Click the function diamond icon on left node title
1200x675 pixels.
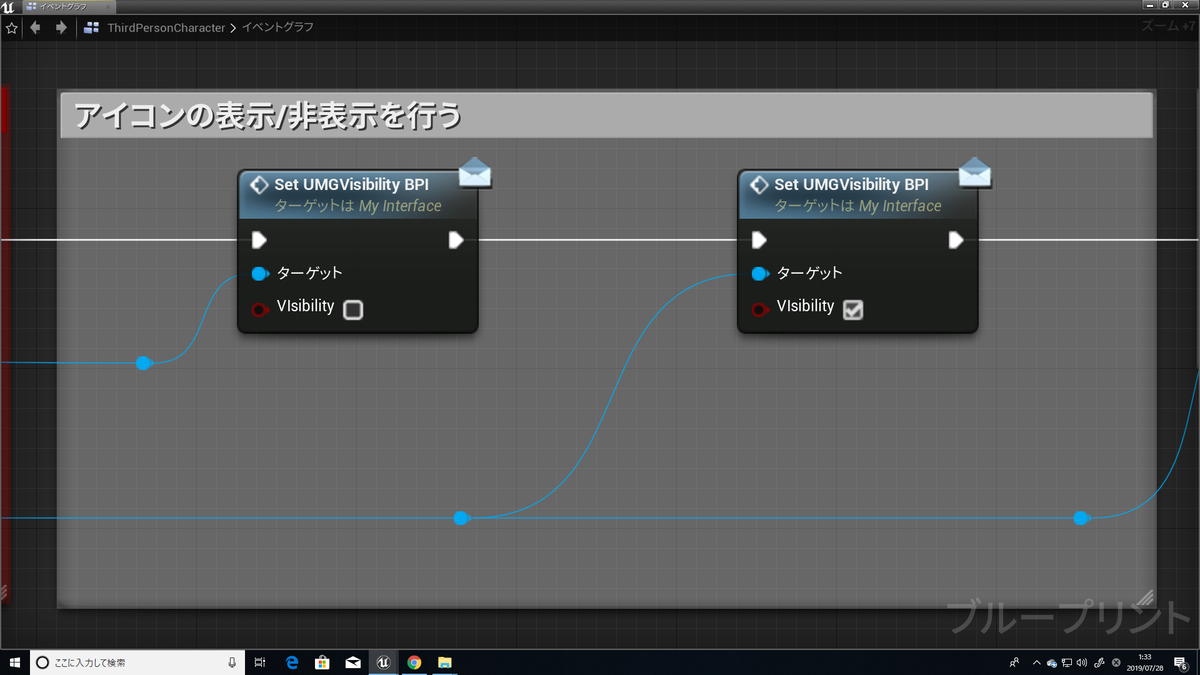click(259, 185)
